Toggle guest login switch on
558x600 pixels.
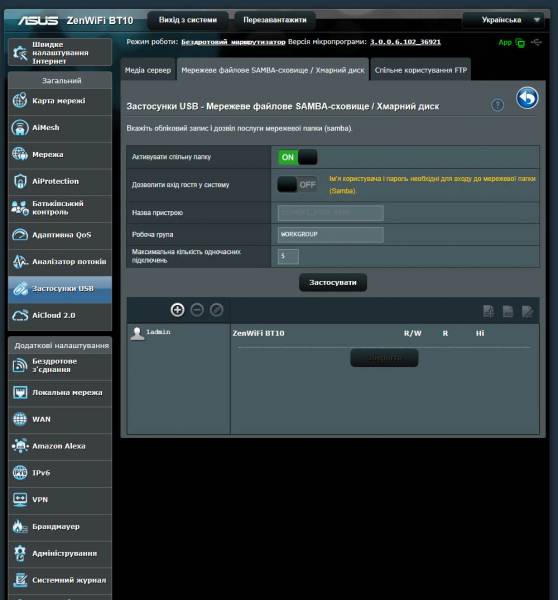click(x=297, y=185)
